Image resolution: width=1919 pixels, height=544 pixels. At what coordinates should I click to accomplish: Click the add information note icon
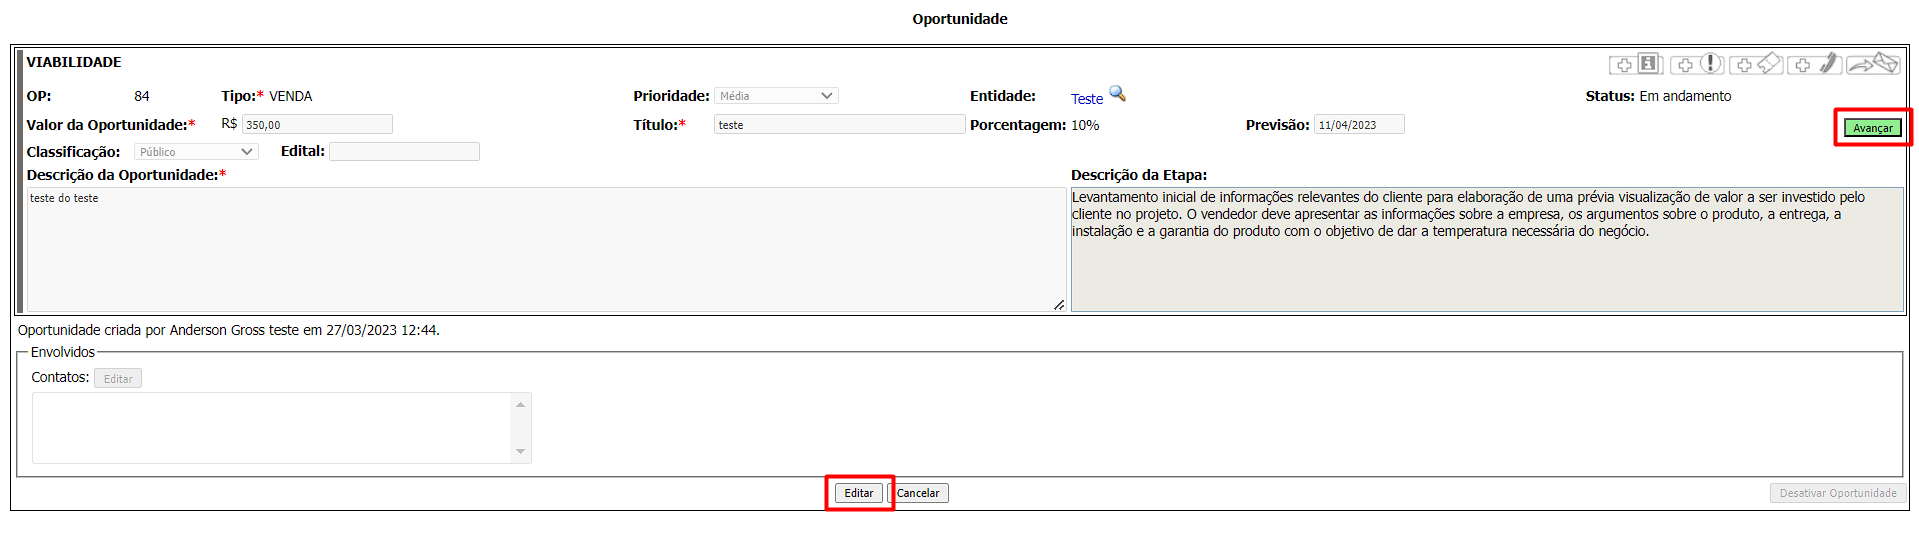(1636, 64)
